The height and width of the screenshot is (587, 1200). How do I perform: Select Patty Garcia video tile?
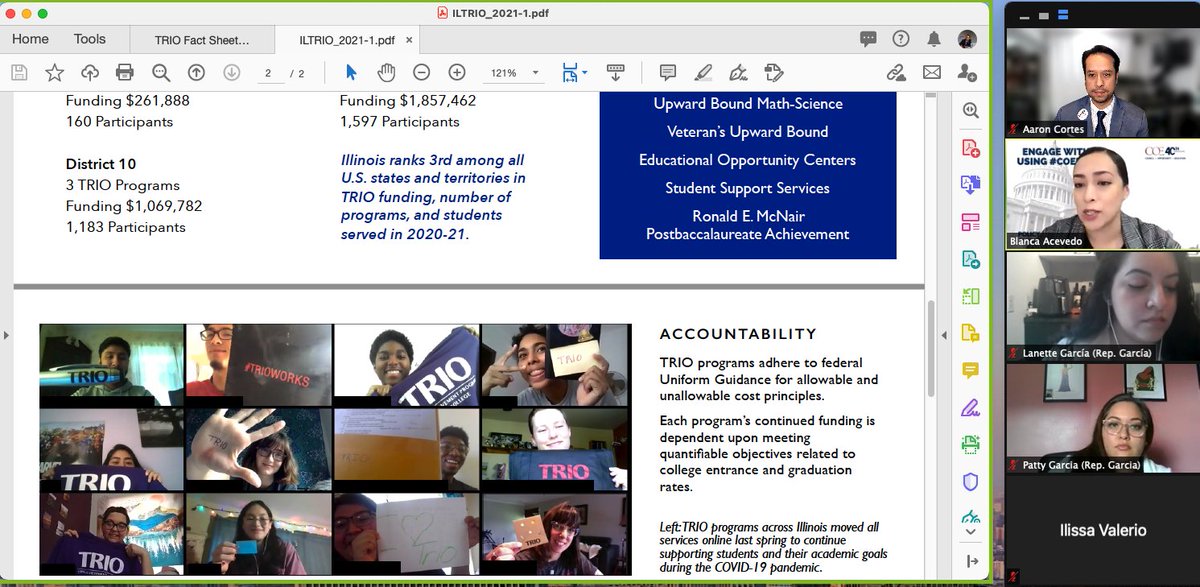point(1103,418)
